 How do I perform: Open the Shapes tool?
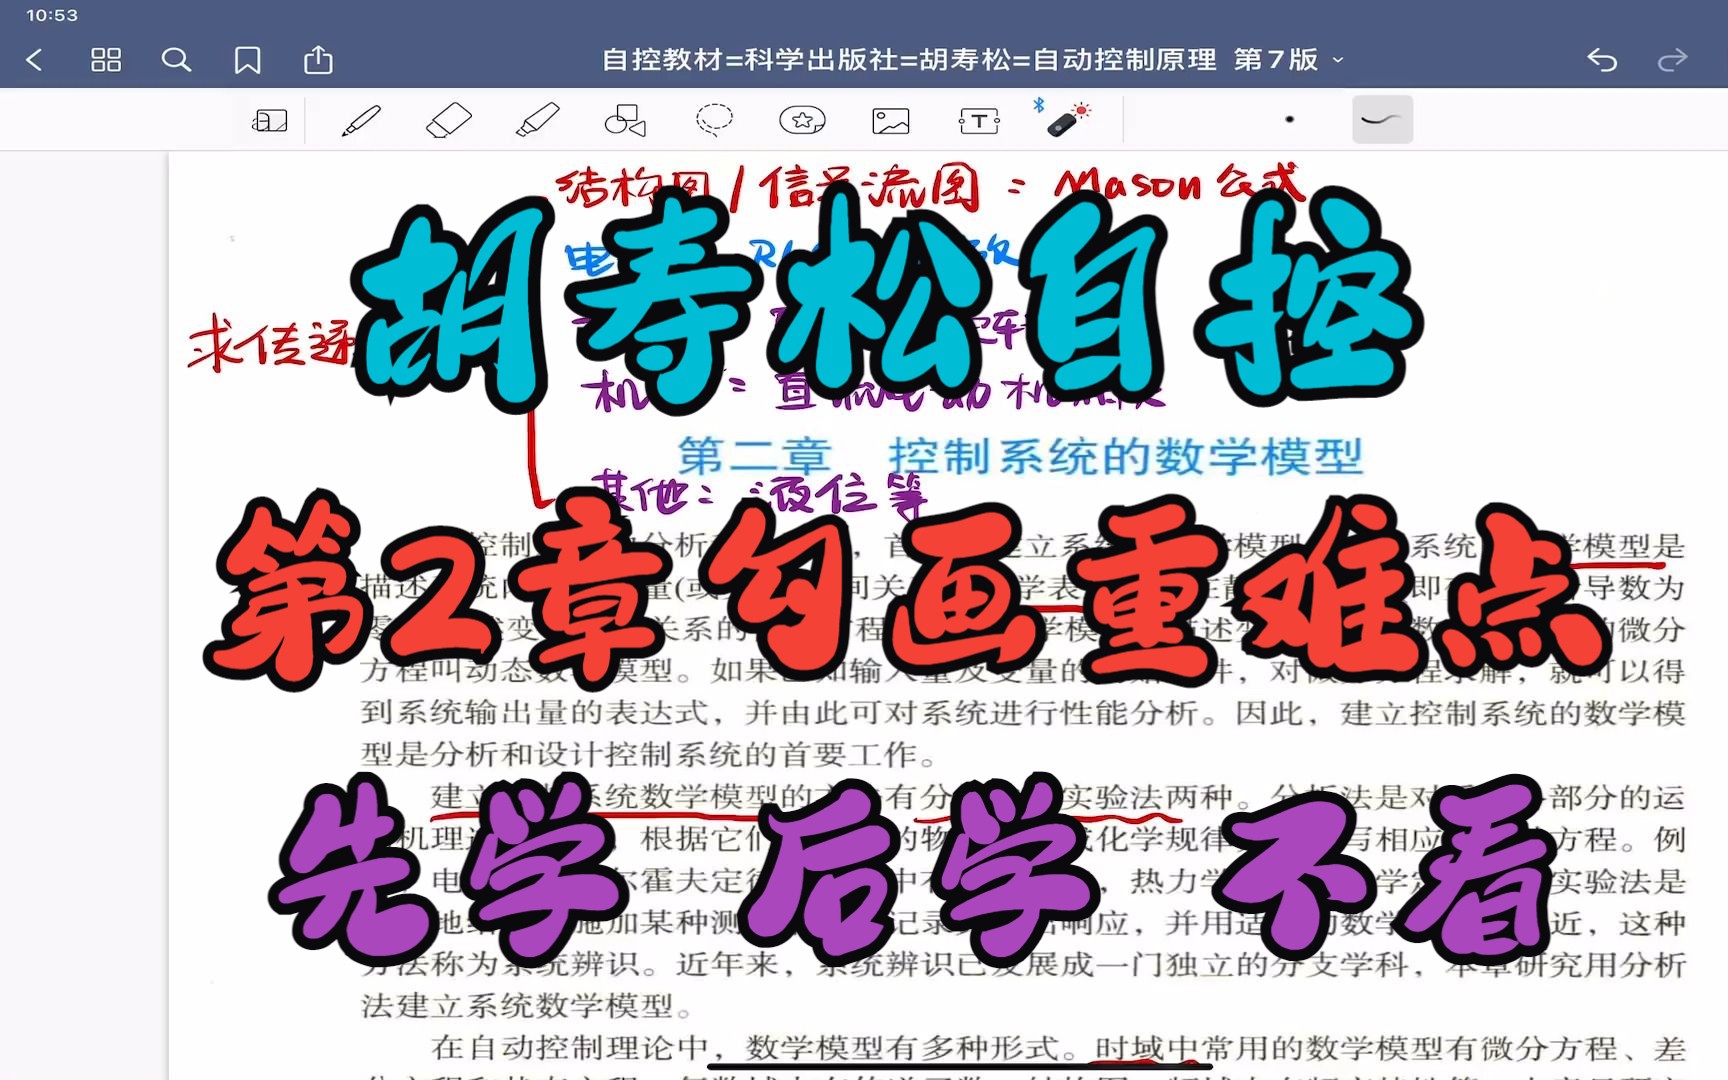(x=625, y=119)
